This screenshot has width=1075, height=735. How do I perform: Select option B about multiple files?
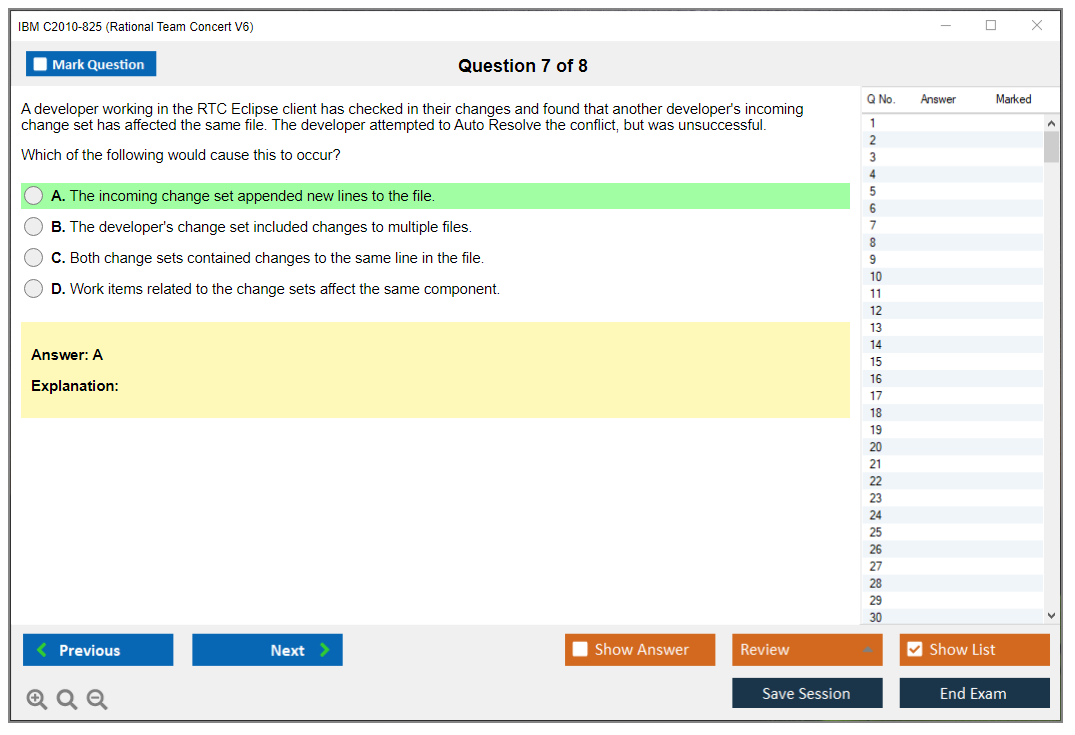pyautogui.click(x=34, y=227)
